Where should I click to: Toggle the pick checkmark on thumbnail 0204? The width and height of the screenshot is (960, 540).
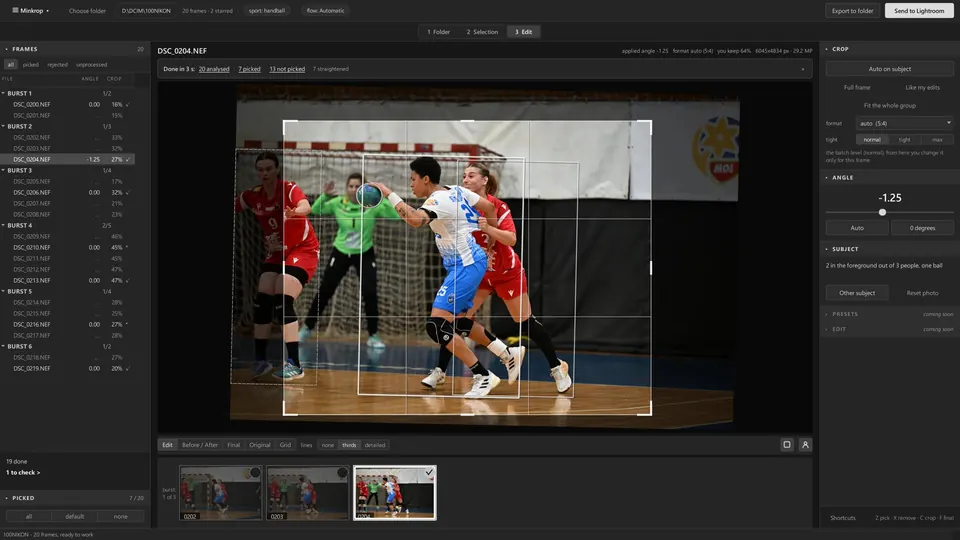coord(429,472)
